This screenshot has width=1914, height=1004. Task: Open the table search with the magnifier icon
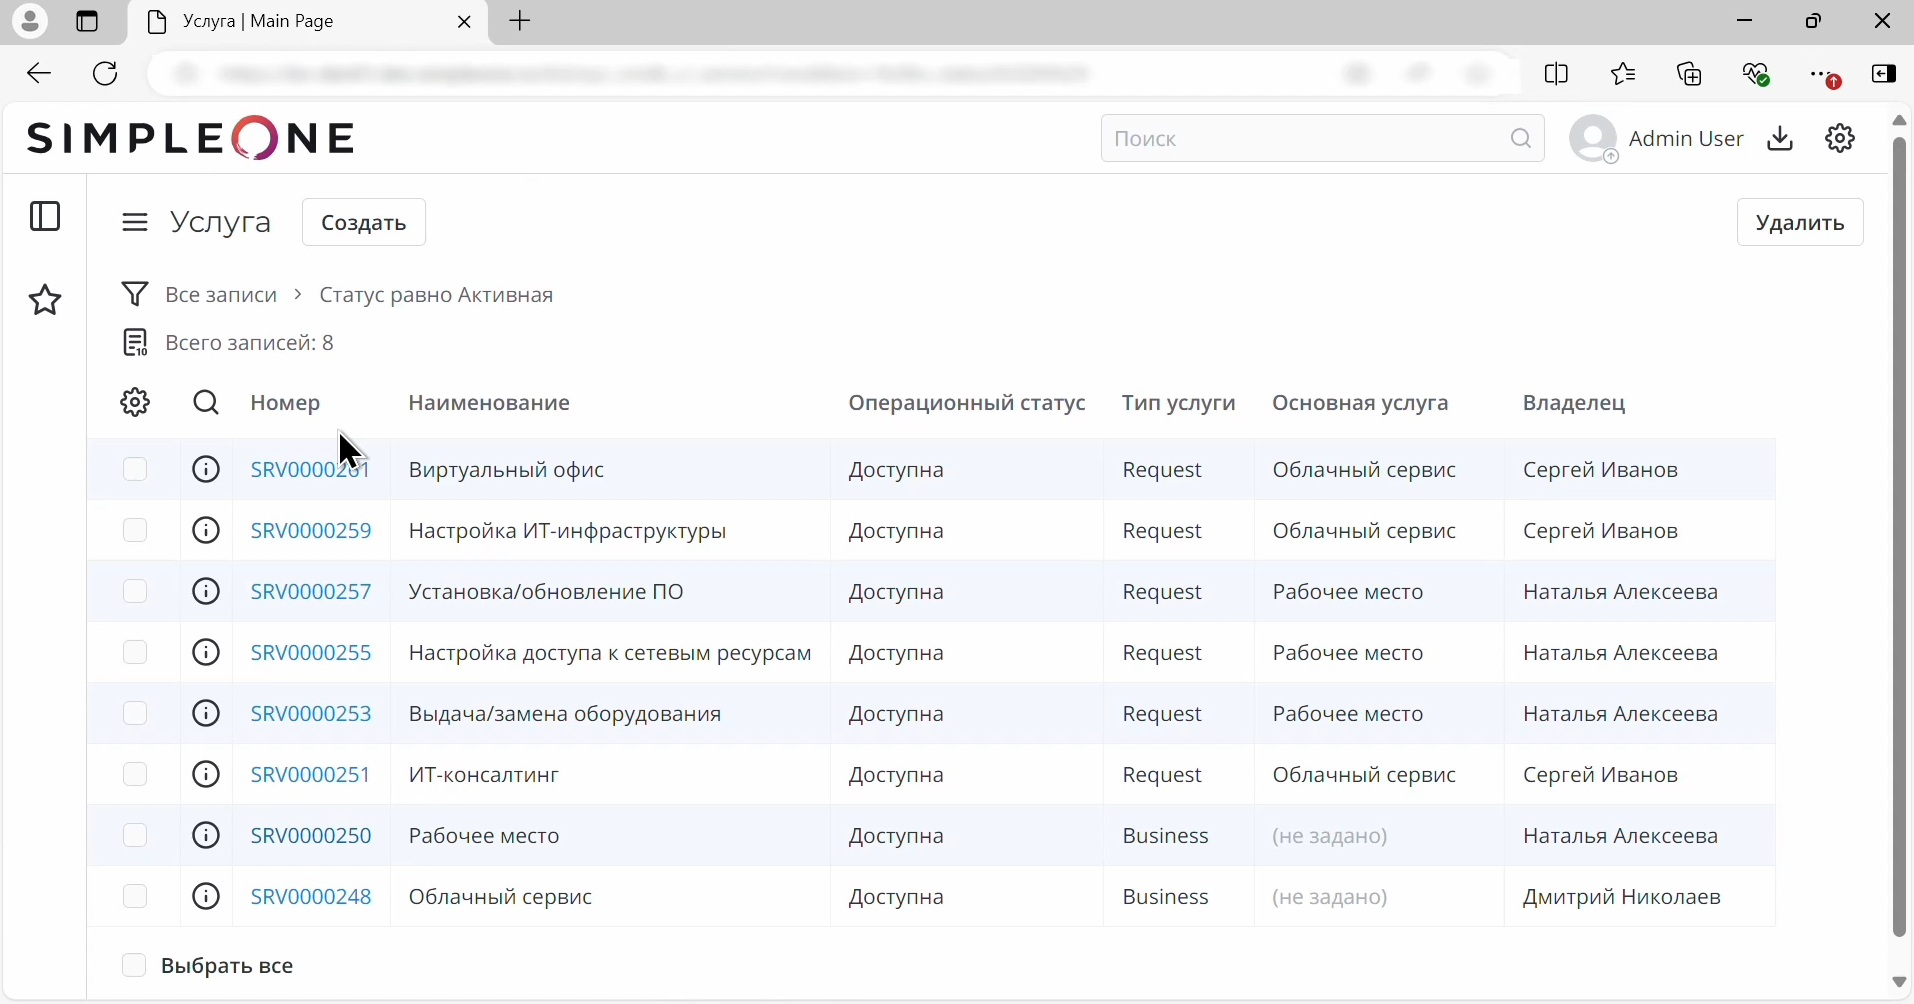pyautogui.click(x=205, y=402)
